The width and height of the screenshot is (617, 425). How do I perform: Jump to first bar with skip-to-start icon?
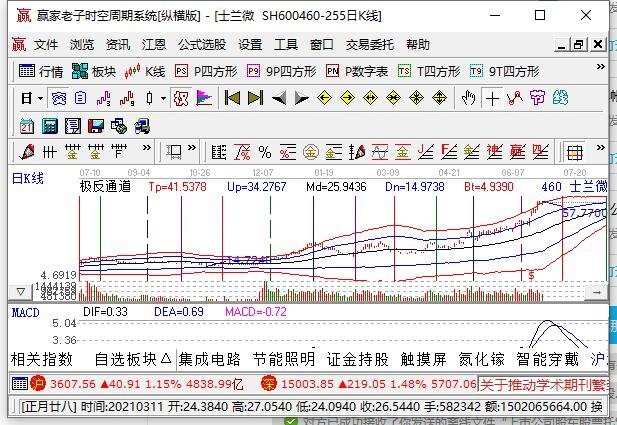pos(232,98)
